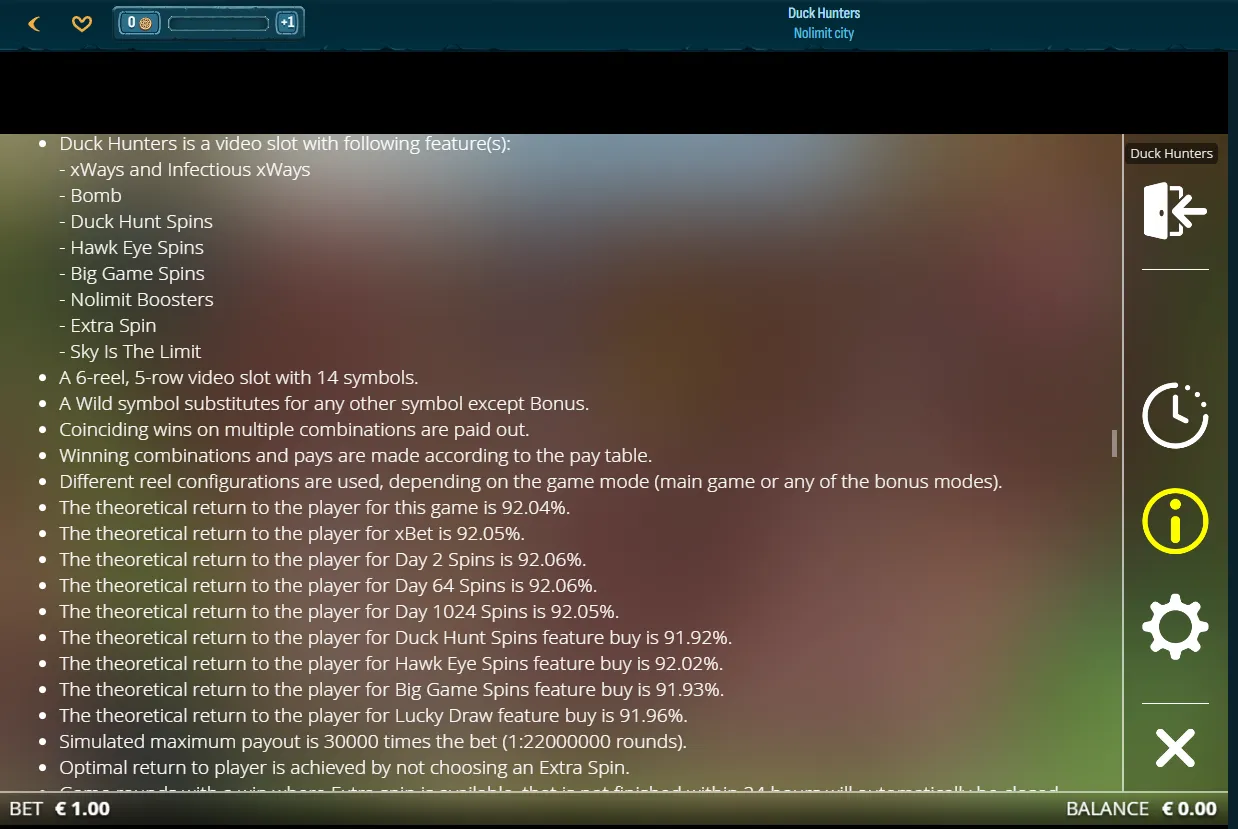Screen dimensions: 1238x829
Task: Click the '- Hawk Eye Spins' feature line
Action: click(131, 248)
